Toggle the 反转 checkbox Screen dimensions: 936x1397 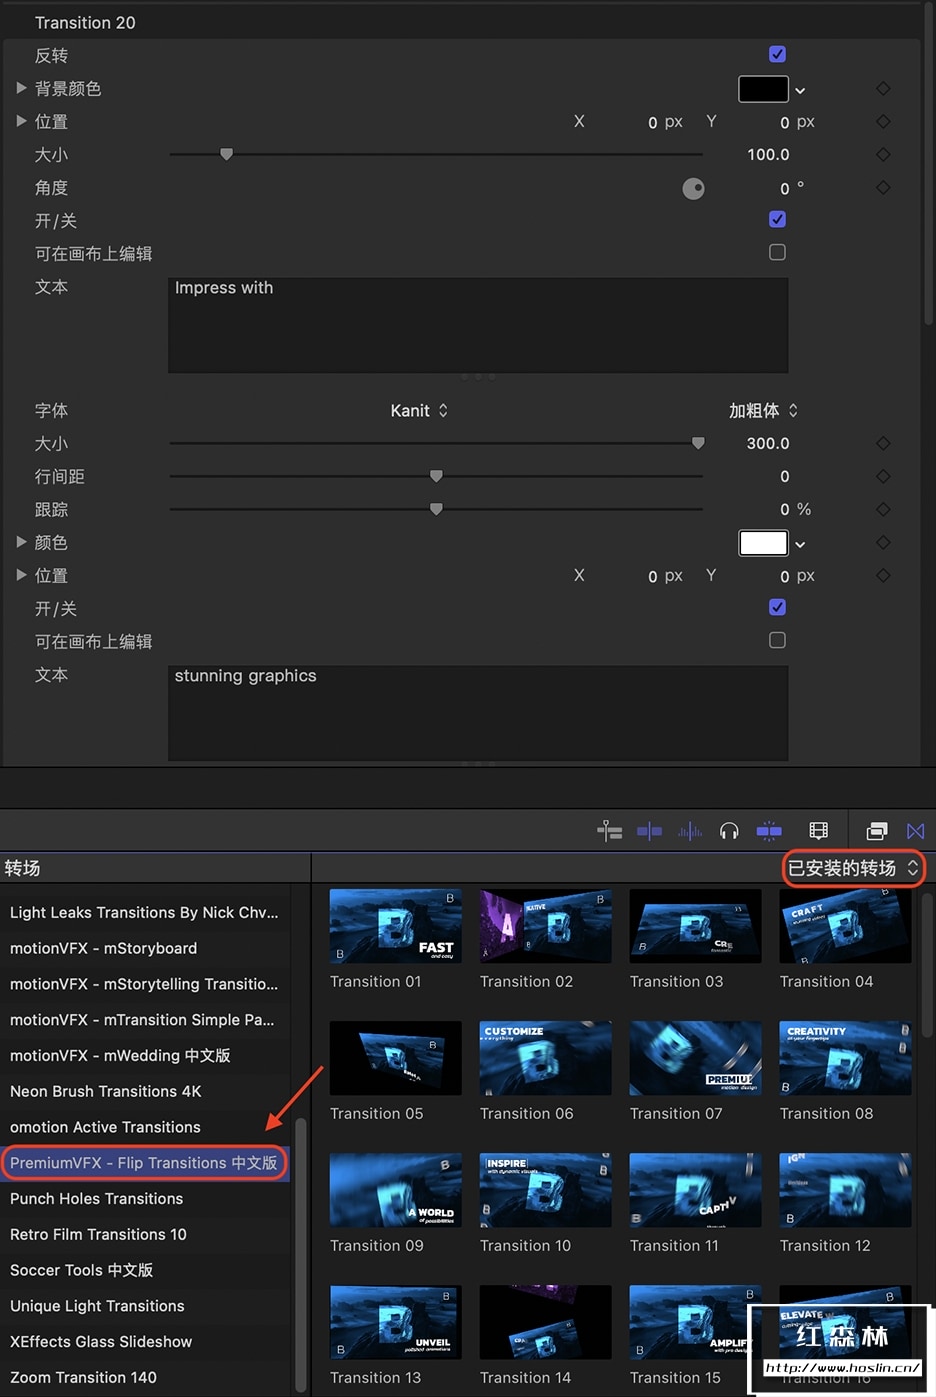[x=777, y=54]
